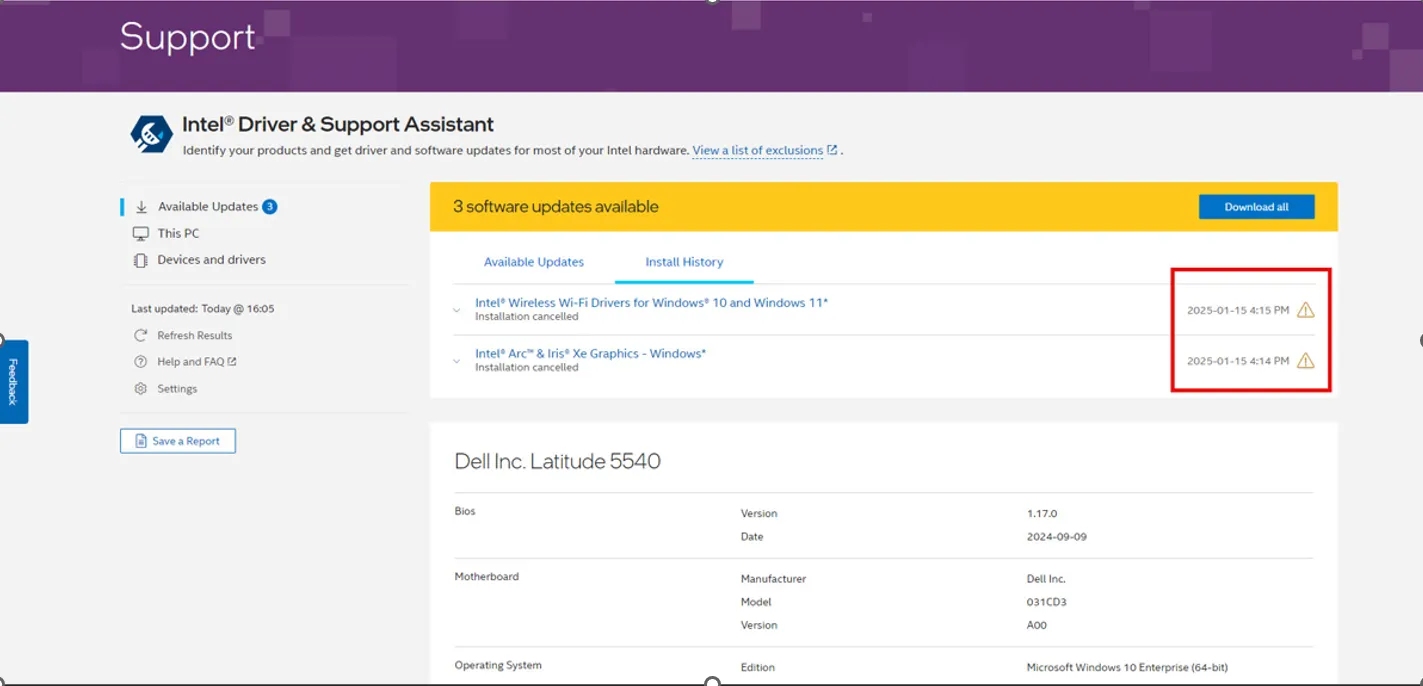Image resolution: width=1423 pixels, height=686 pixels.
Task: Click the Refresh Results icon
Action: [140, 335]
